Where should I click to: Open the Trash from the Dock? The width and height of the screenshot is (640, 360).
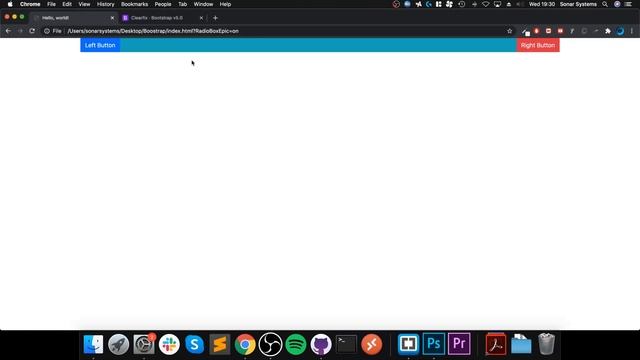(547, 344)
